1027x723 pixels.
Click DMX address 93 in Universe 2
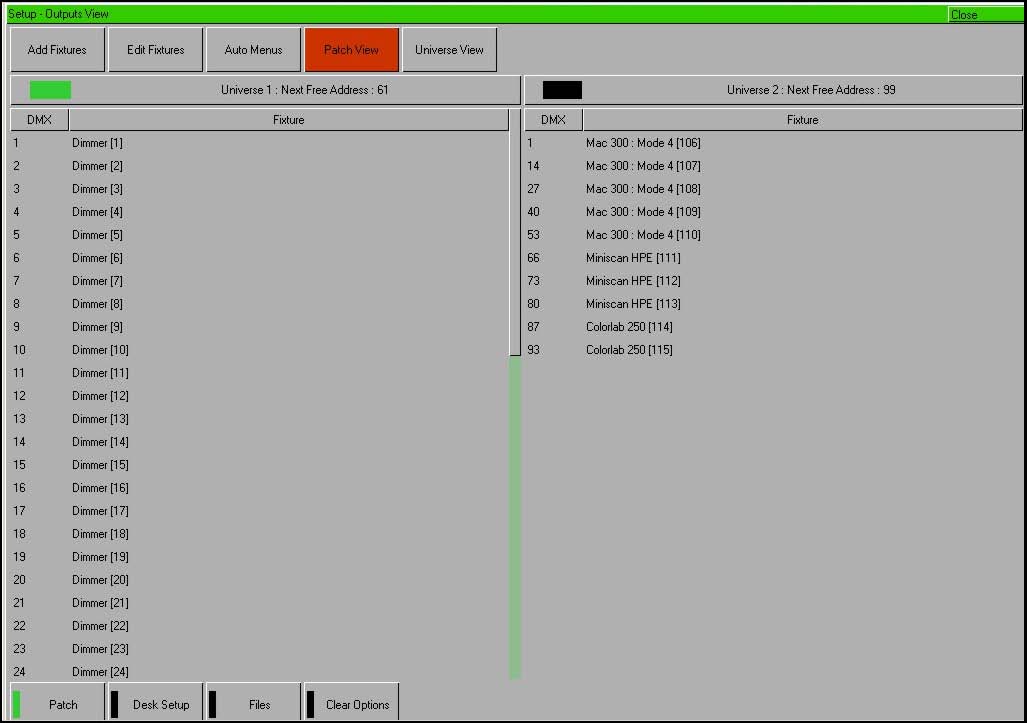533,350
